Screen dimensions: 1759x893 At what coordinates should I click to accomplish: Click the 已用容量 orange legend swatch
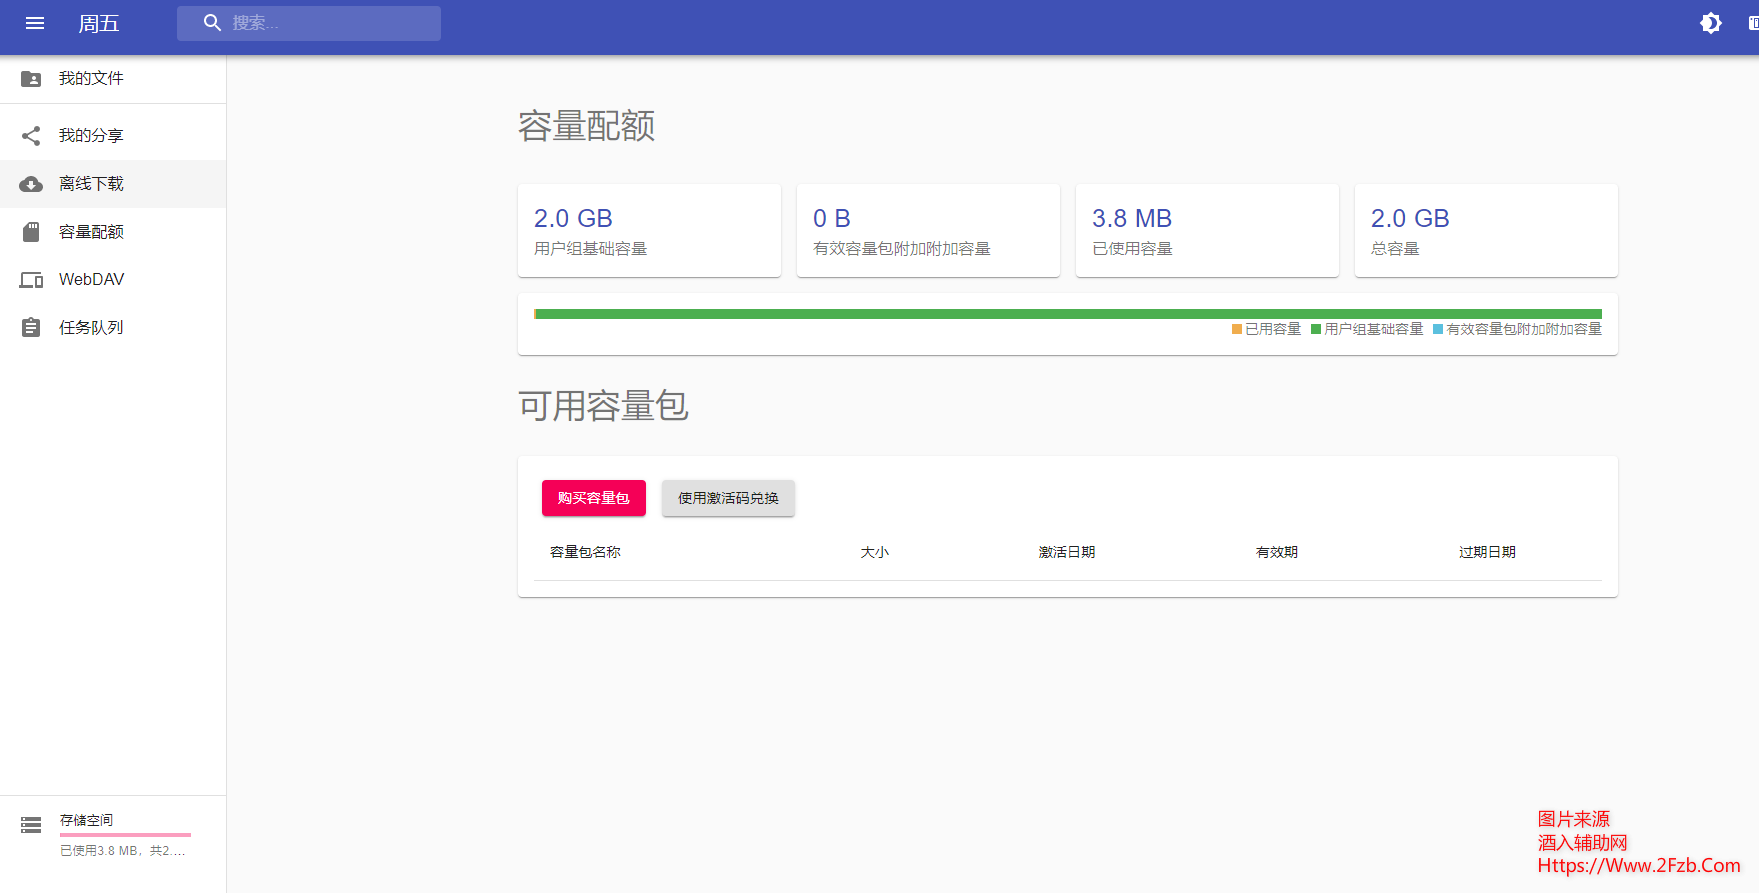1237,329
